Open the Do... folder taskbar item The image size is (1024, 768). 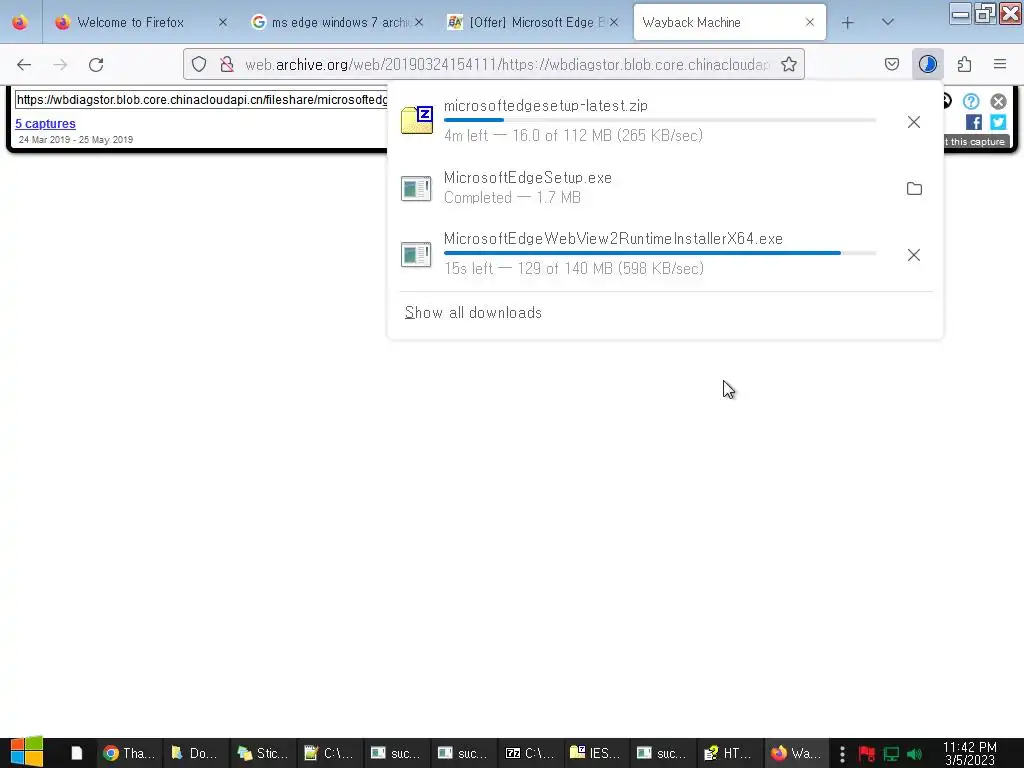195,753
